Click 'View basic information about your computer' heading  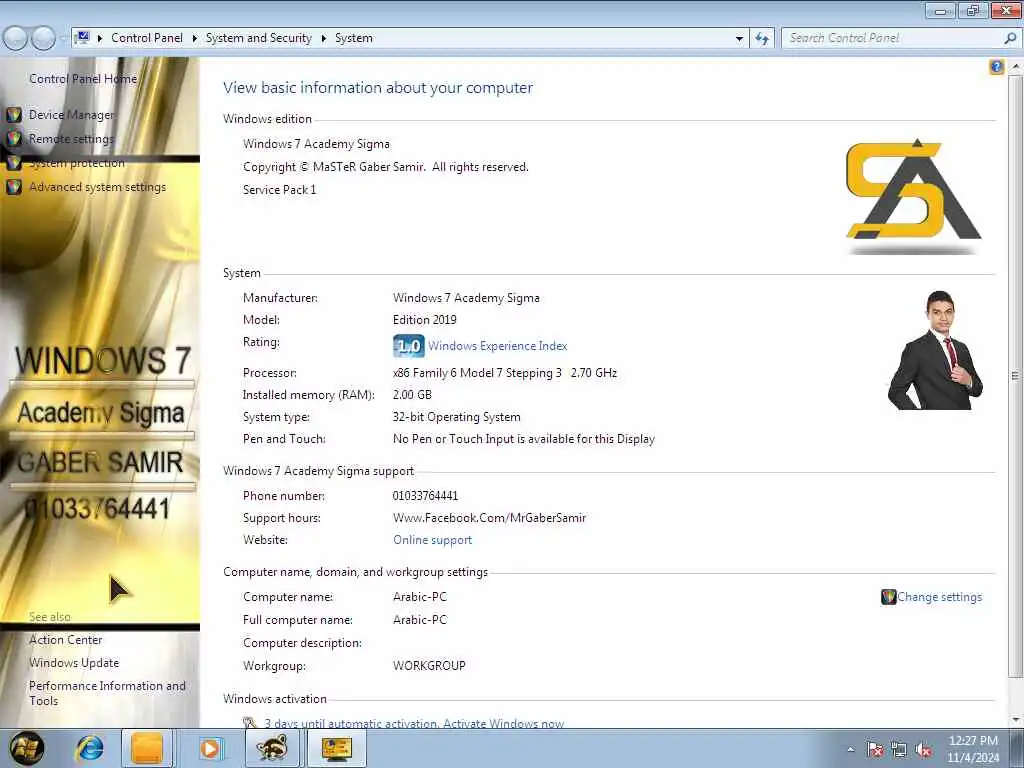pyautogui.click(x=378, y=88)
